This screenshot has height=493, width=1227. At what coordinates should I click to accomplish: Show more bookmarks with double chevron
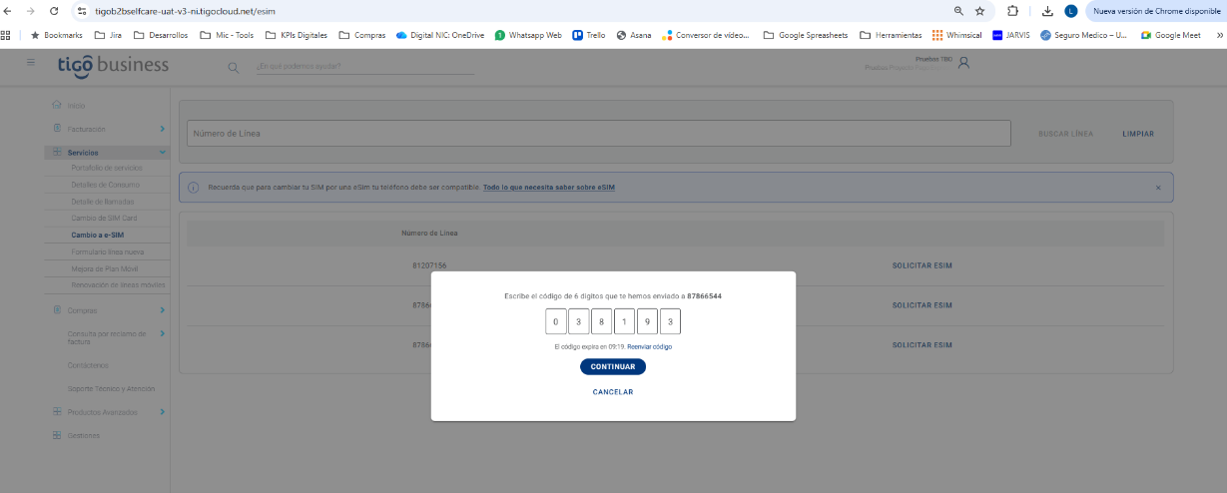point(1219,35)
